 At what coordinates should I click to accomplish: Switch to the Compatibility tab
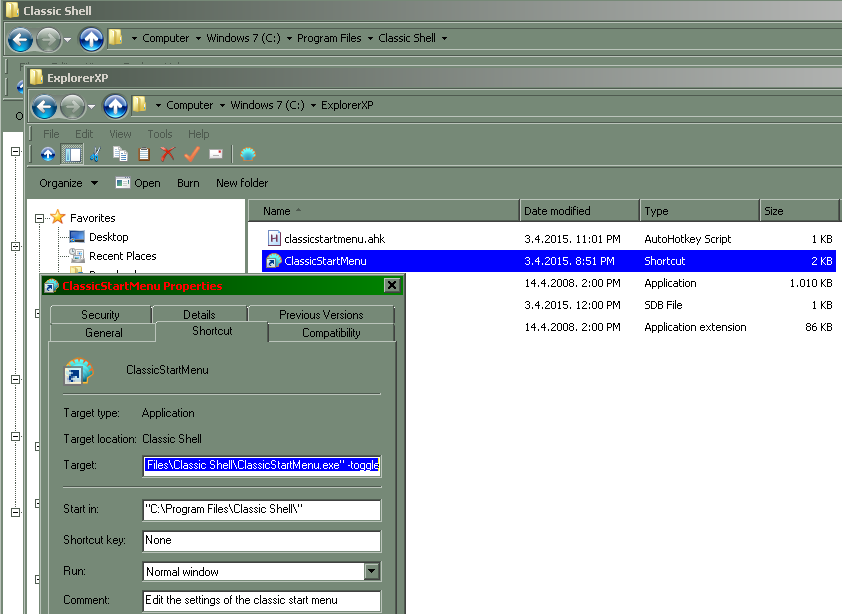(331, 333)
